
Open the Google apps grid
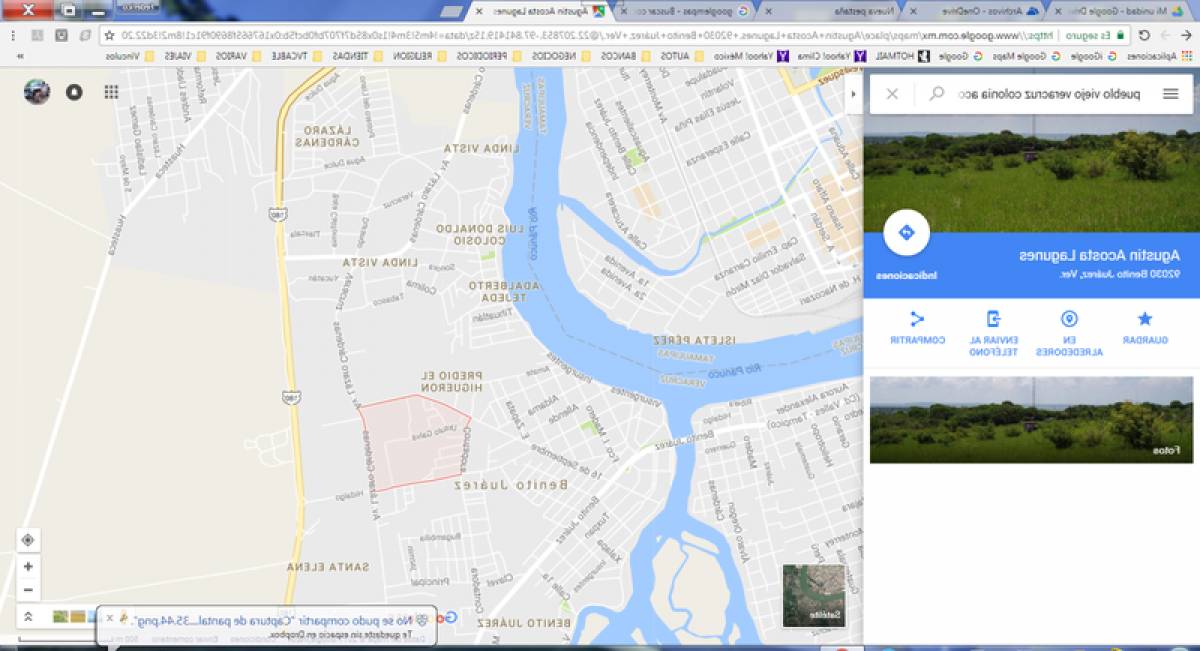click(x=111, y=92)
